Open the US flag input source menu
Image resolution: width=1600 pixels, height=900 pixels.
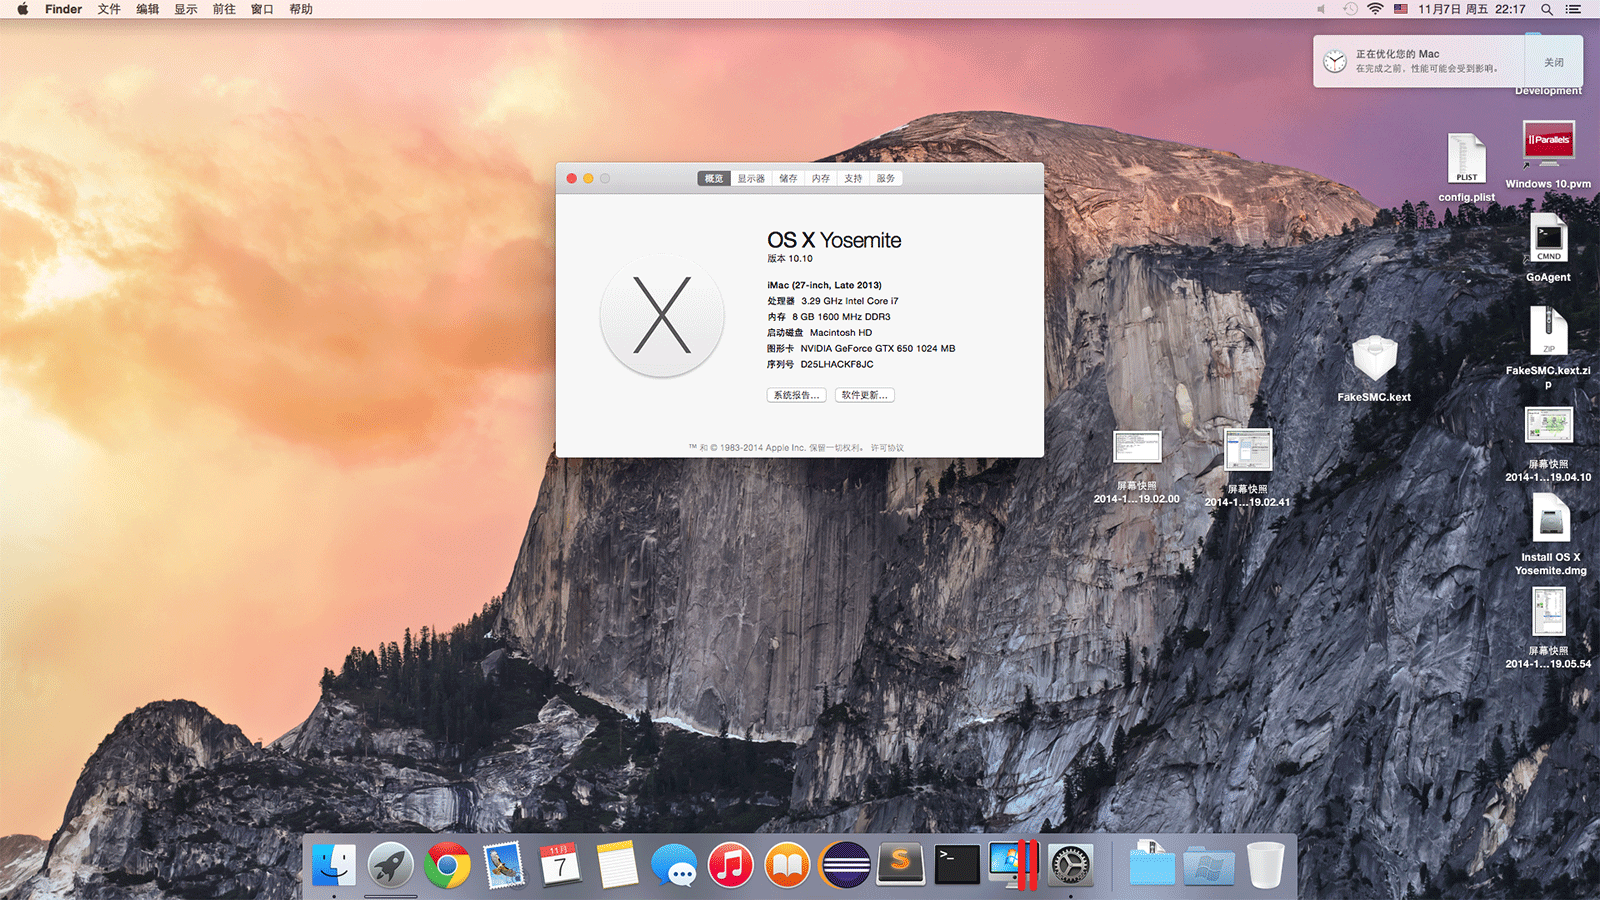pyautogui.click(x=1401, y=9)
